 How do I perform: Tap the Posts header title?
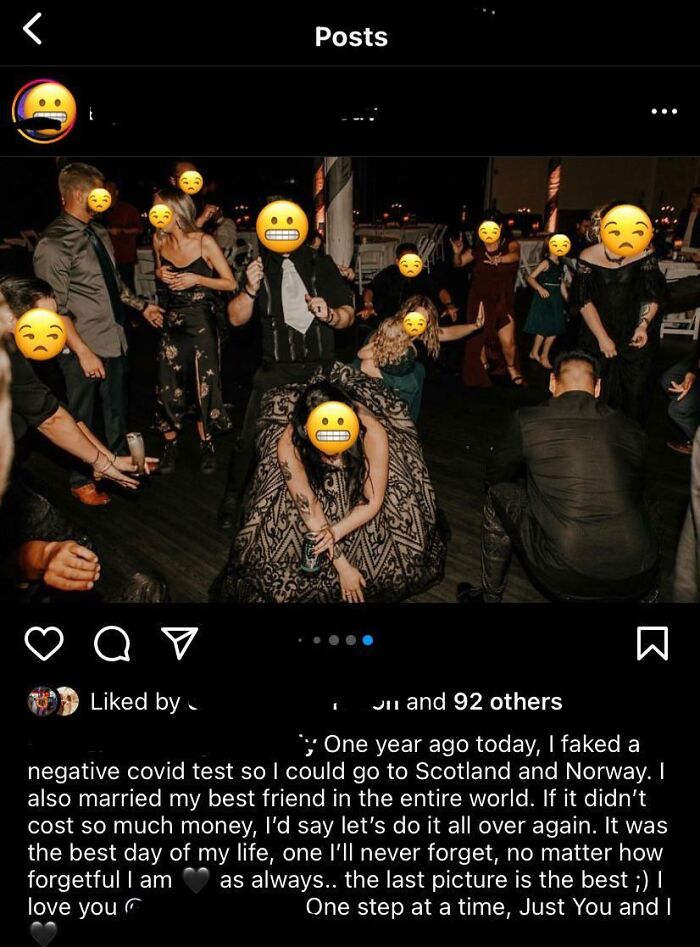(x=351, y=37)
